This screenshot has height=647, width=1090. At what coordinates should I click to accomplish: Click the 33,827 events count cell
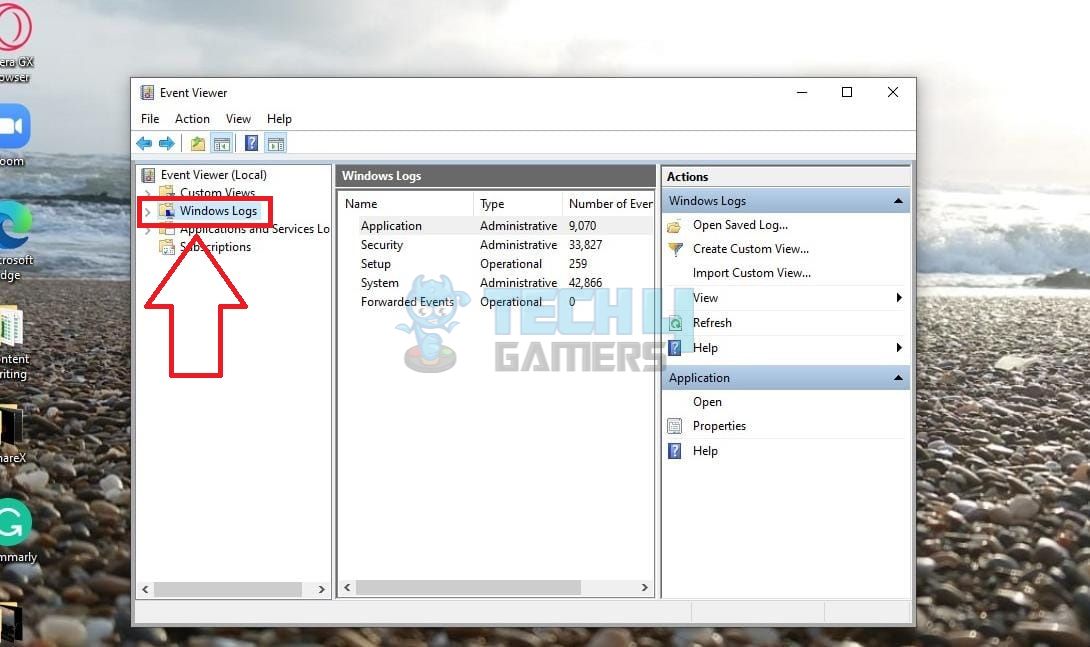[585, 245]
